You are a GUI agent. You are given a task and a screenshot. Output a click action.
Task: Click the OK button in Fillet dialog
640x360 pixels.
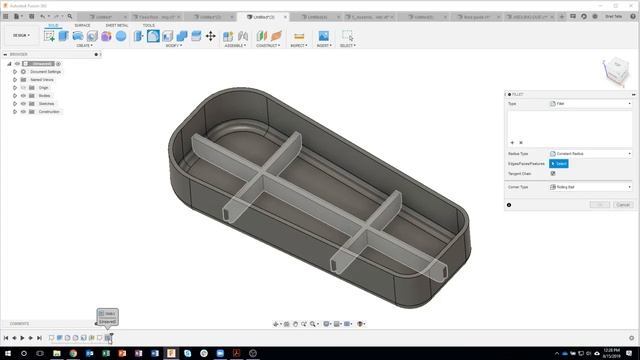600,204
